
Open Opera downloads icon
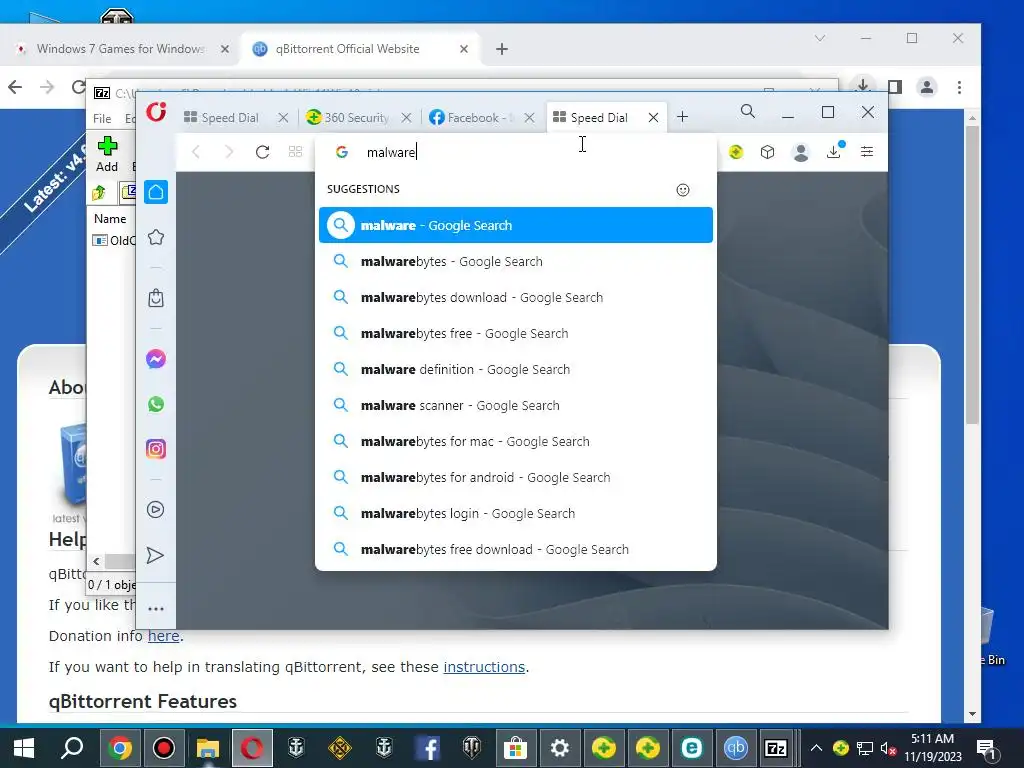click(x=835, y=151)
